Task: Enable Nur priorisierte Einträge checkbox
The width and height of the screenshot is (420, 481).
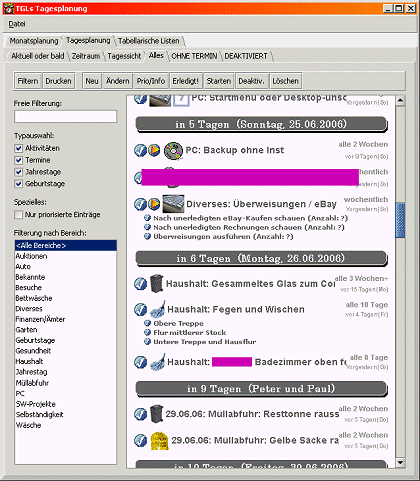Action: pos(19,215)
